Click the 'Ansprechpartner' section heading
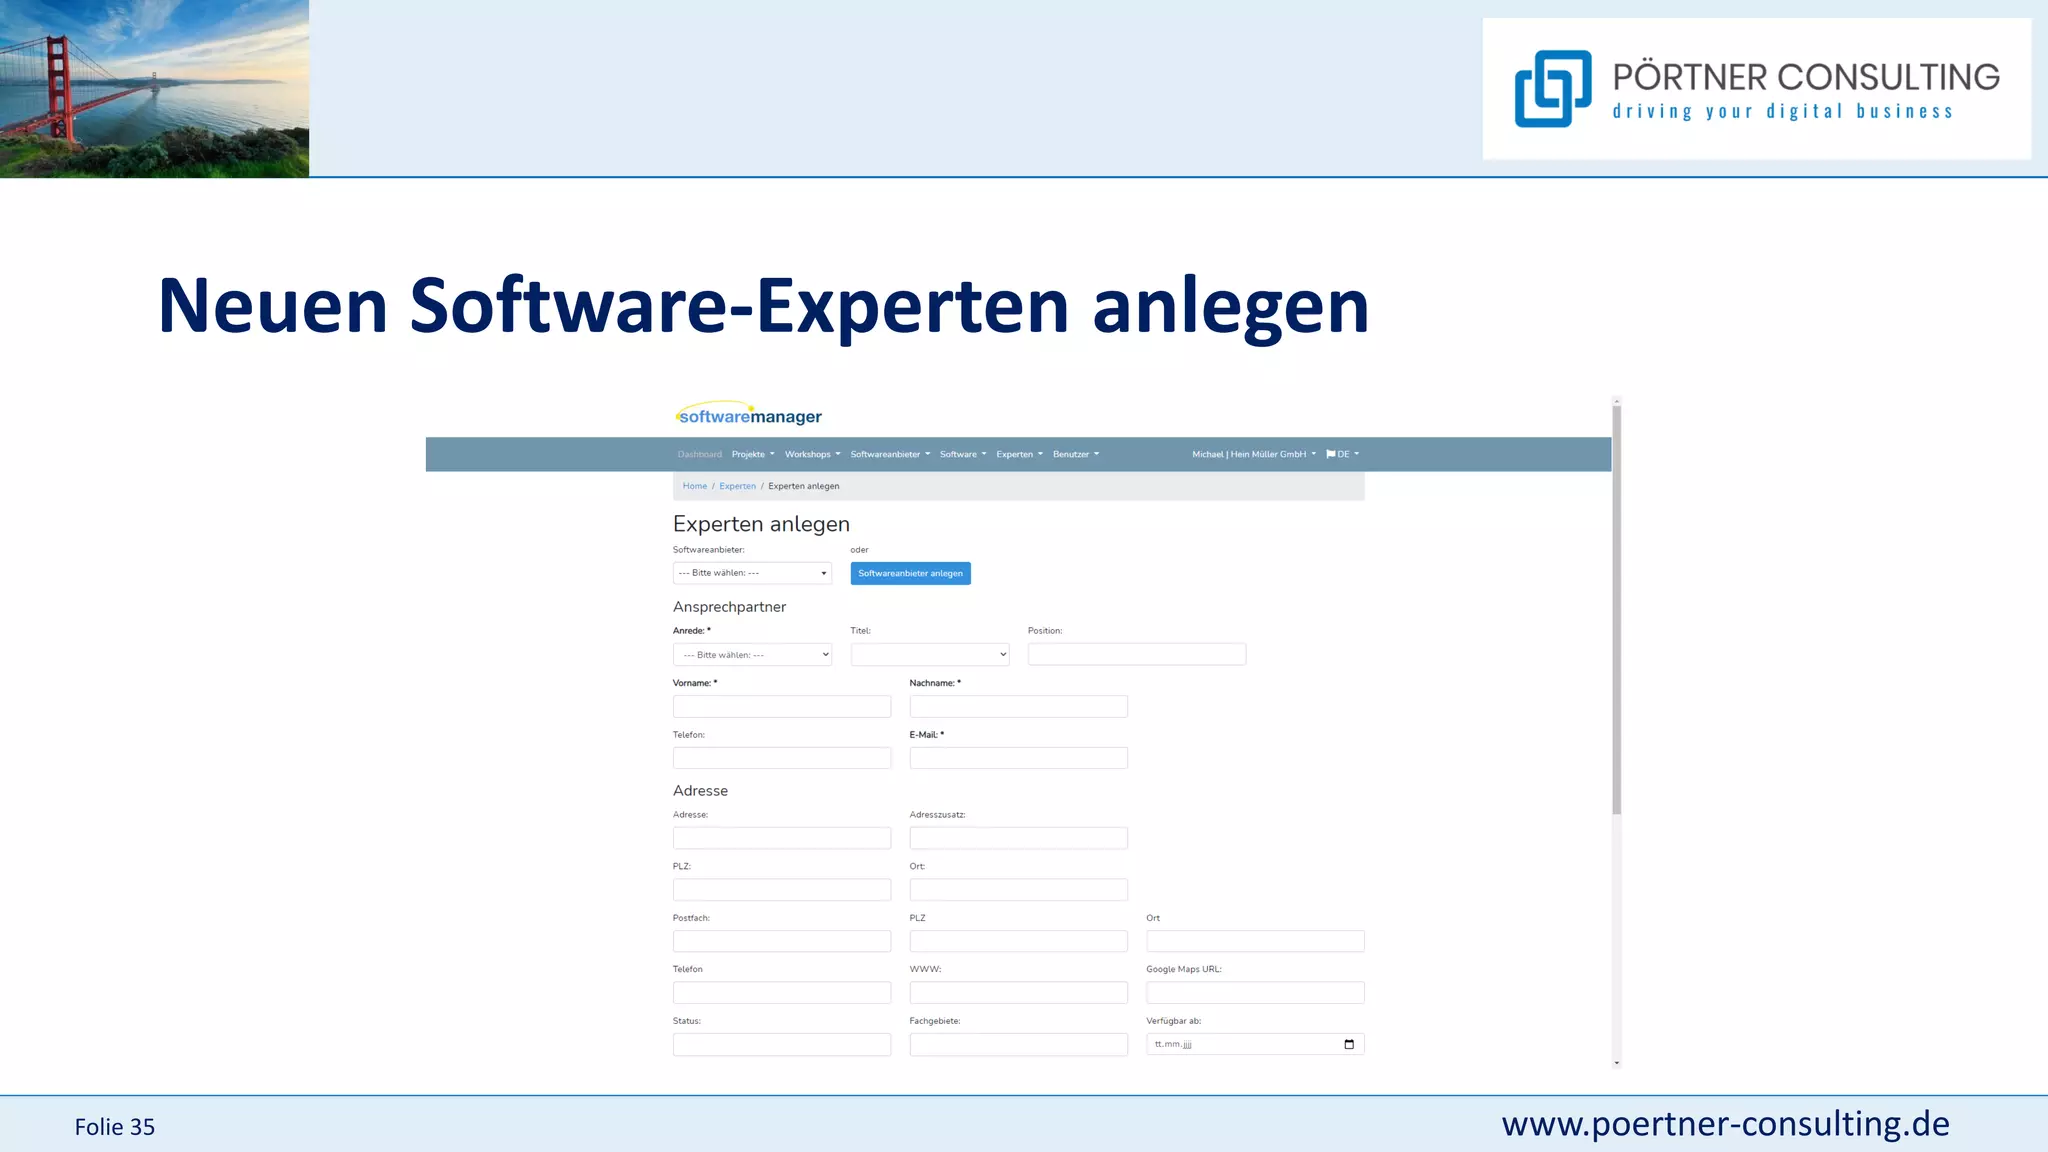Image resolution: width=2048 pixels, height=1152 pixels. pos(729,607)
